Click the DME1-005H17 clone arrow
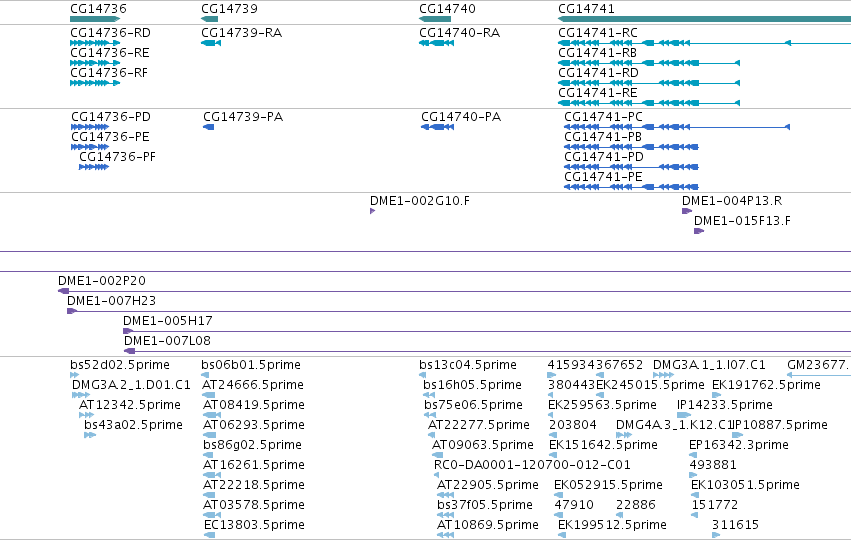Screen dimensions: 851x540 click(x=128, y=331)
